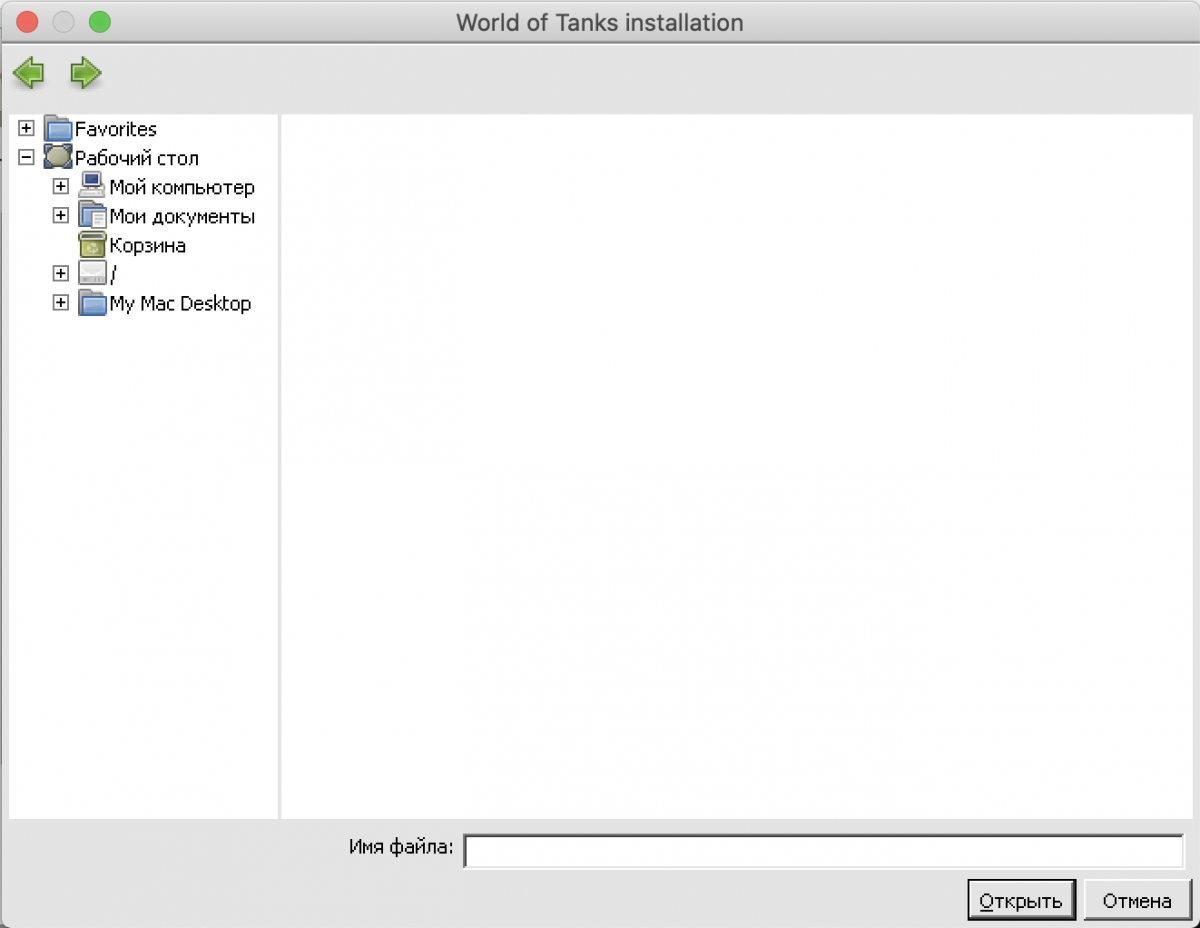Screen dimensions: 1200x928
Task: Click the green back arrow icon
Action: pyautogui.click(x=28, y=73)
